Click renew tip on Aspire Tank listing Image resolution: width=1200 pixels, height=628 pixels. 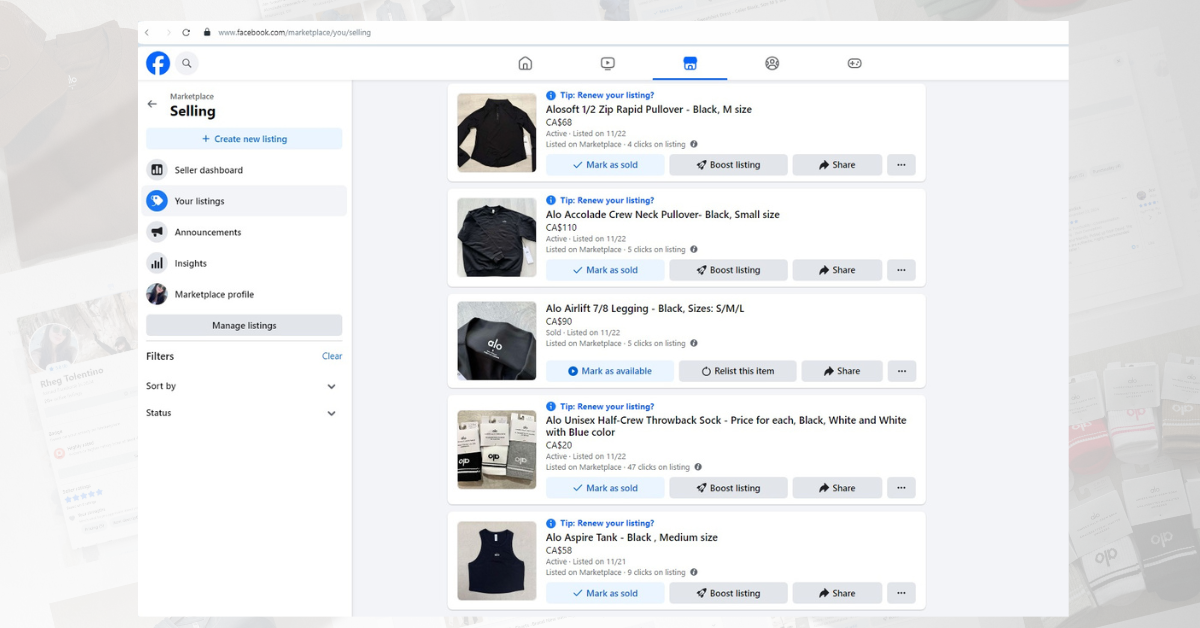coord(600,523)
